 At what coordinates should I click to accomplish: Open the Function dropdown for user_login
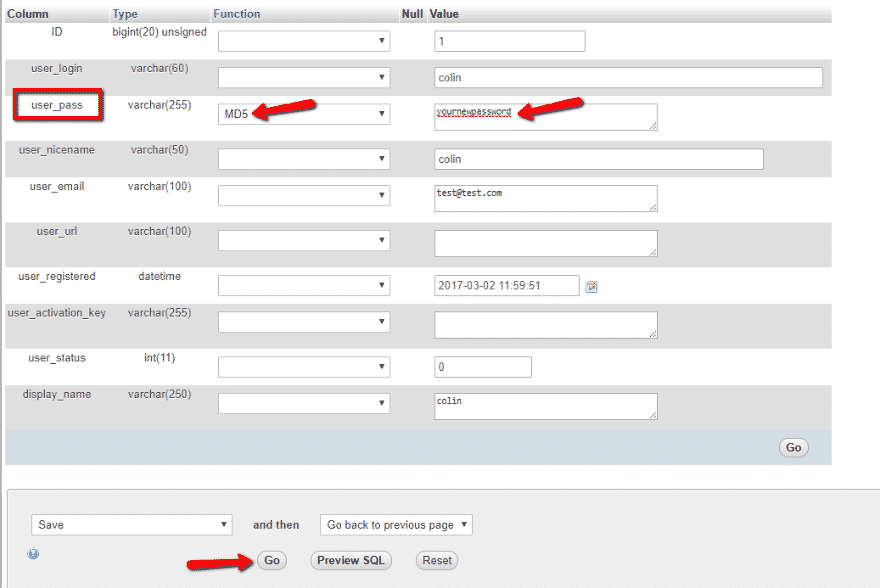pos(302,77)
